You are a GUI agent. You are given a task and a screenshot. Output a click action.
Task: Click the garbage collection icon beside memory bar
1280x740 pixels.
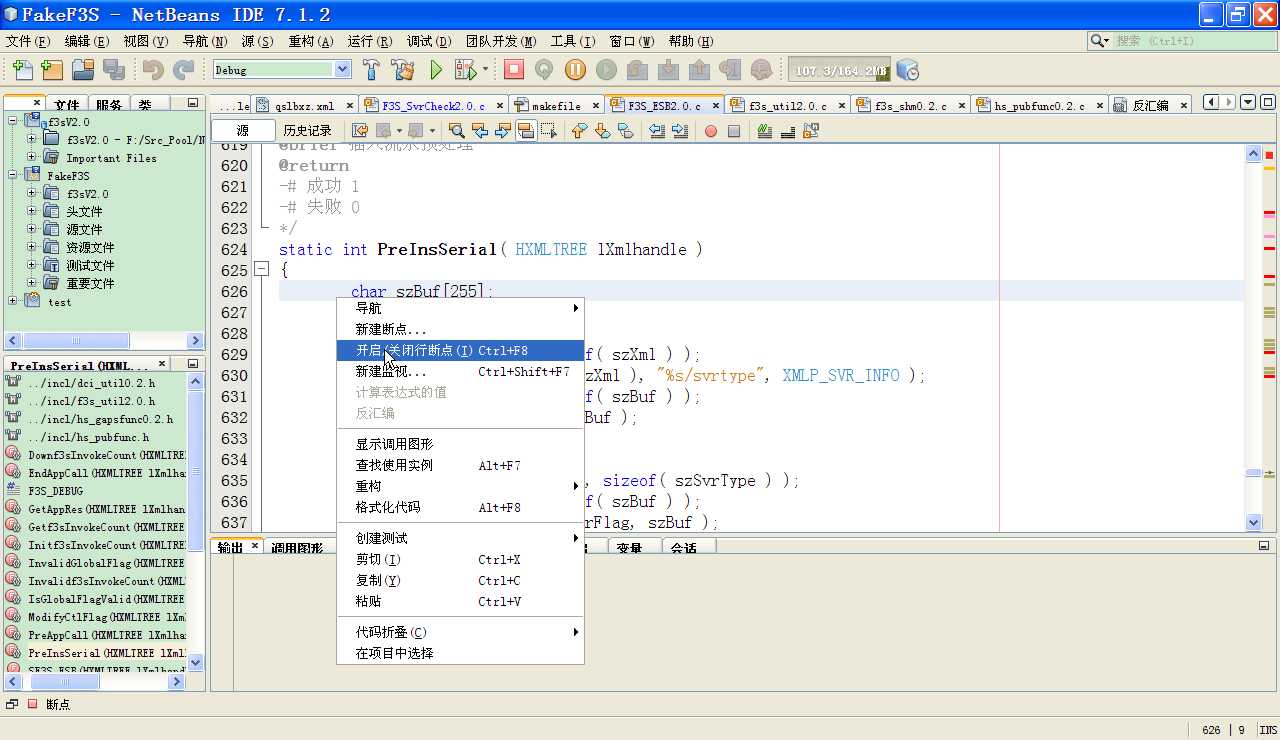907,70
